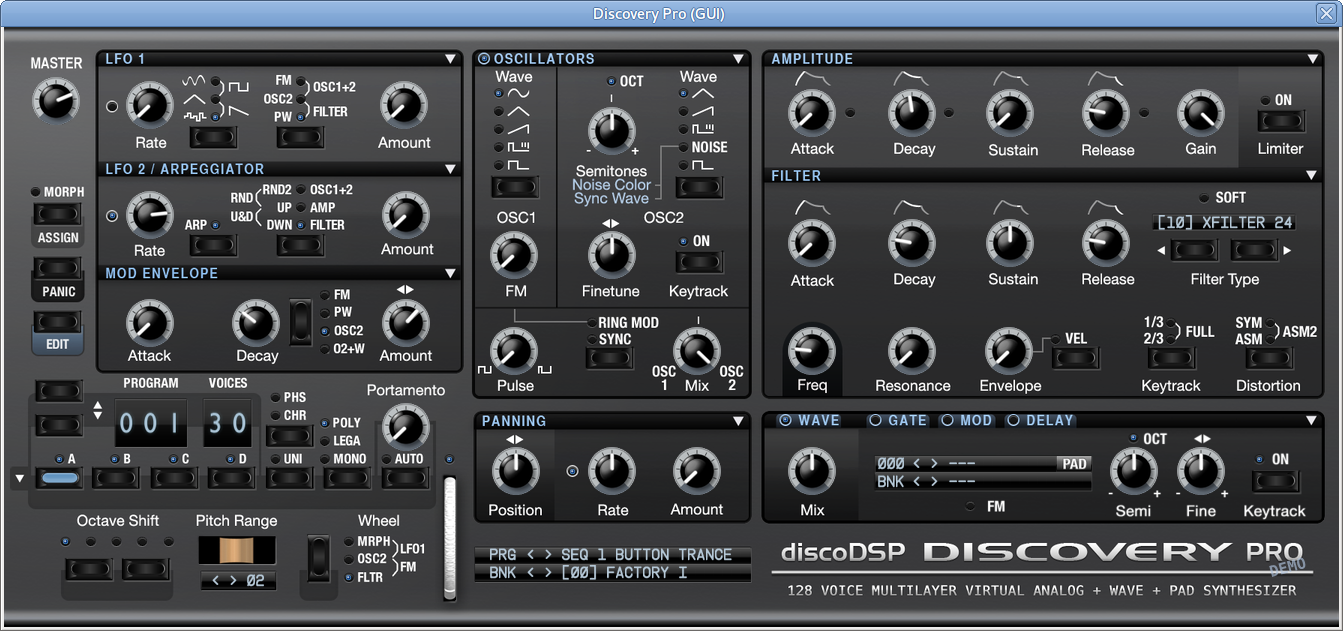Switch to the MOD tab
Screen dimensions: 1343x631
point(966,421)
